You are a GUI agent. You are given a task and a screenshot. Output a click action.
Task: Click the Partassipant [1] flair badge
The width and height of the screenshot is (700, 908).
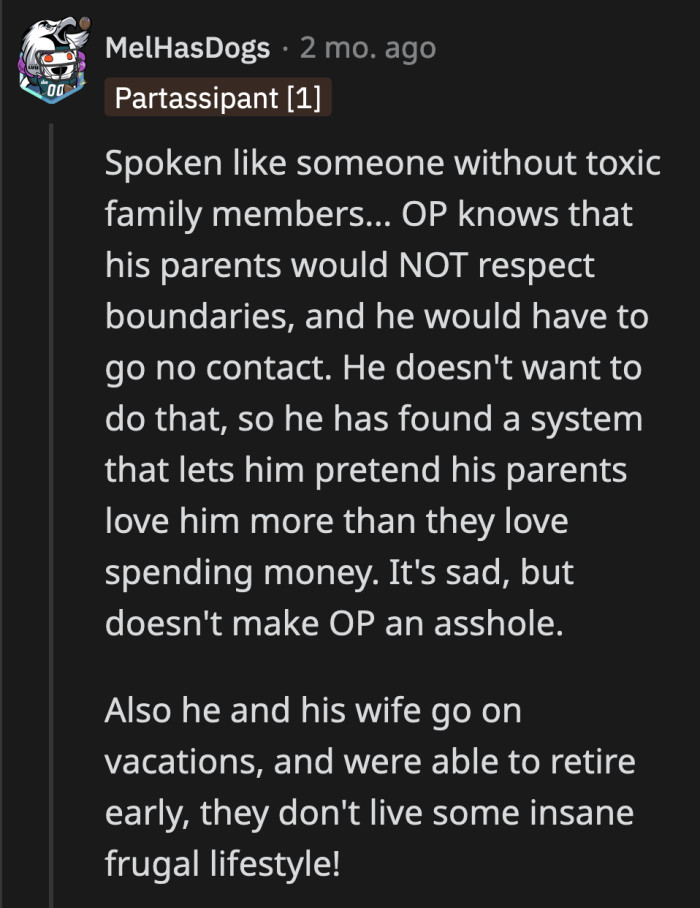[x=217, y=99]
